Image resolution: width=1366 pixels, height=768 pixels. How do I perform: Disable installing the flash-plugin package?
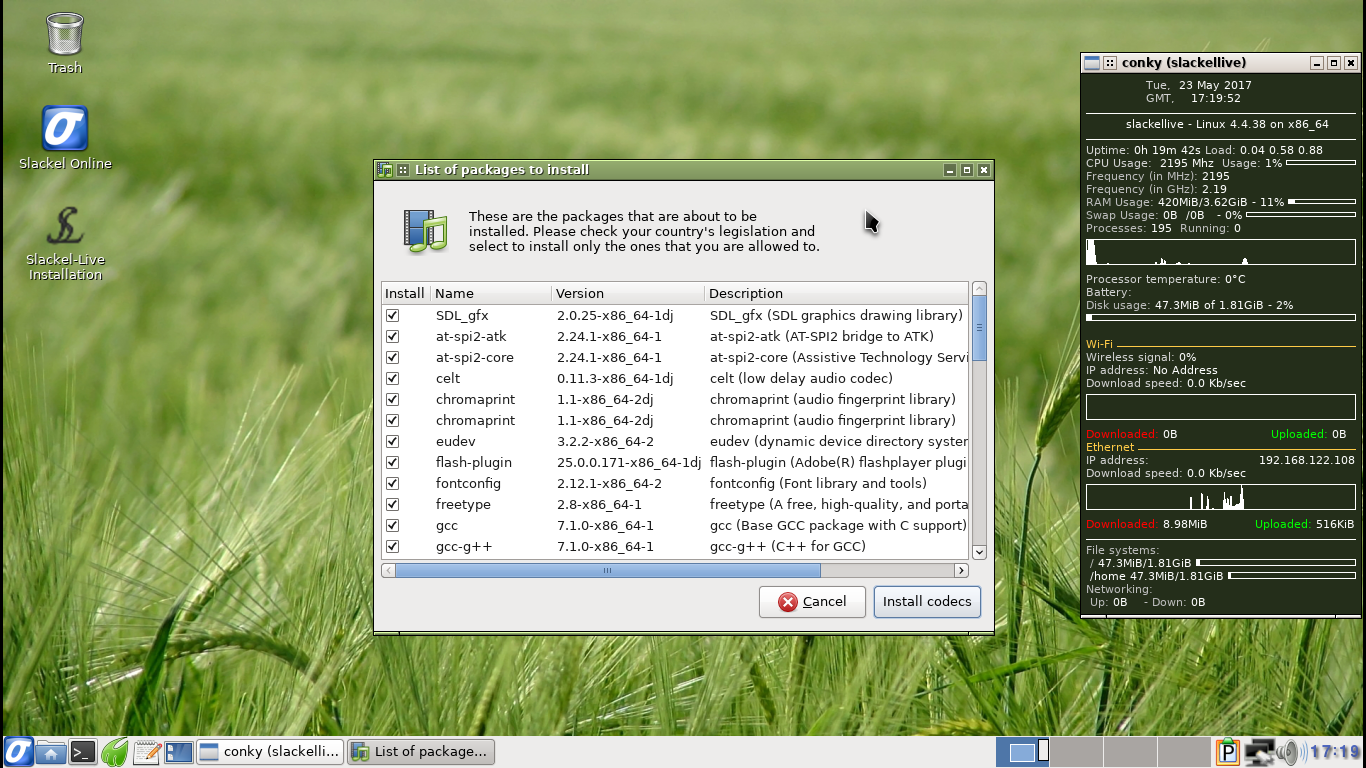click(392, 462)
